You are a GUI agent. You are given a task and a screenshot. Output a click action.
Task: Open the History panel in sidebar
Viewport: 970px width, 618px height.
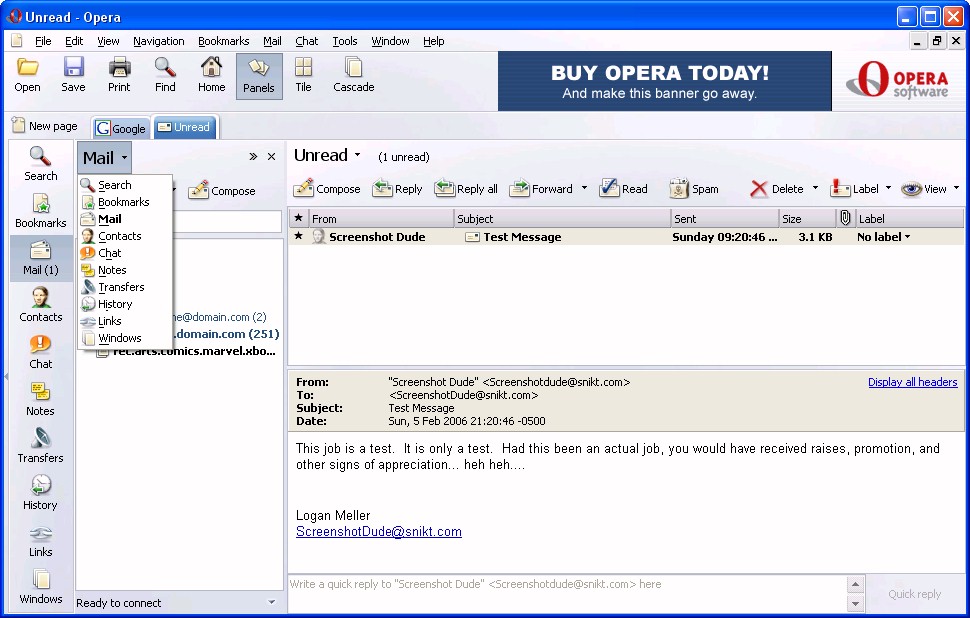pos(40,492)
